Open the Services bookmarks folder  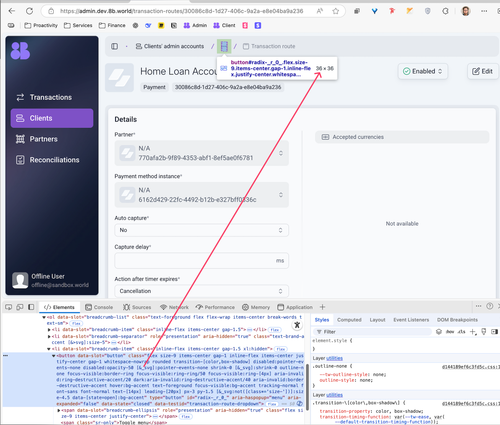point(78,25)
